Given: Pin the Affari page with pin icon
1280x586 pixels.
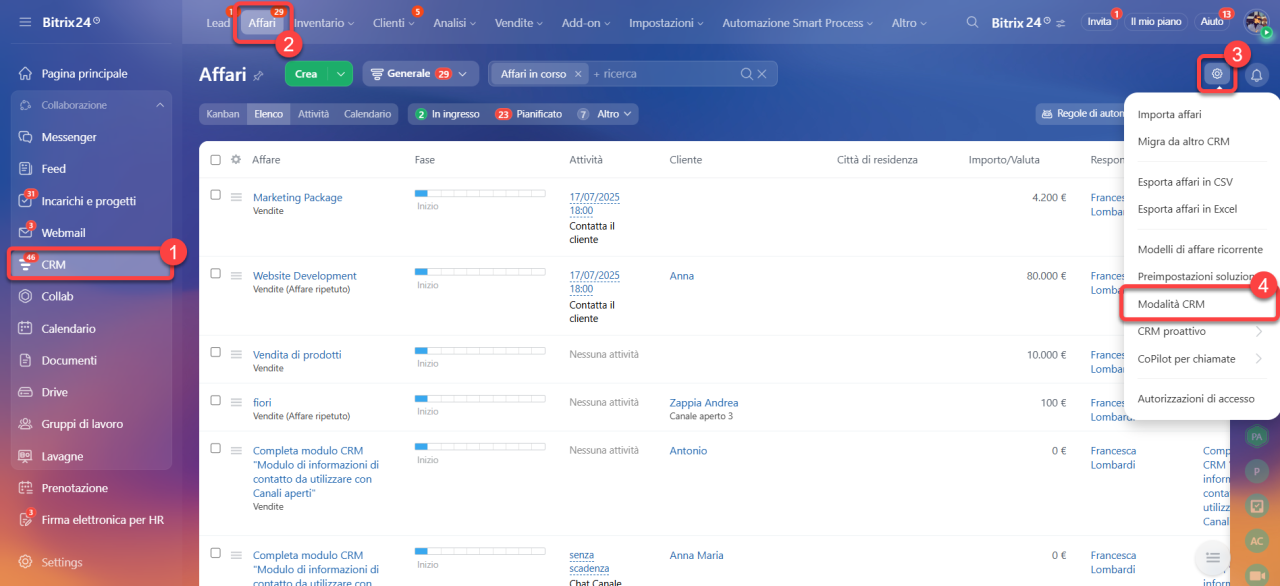Looking at the screenshot, I should click(258, 75).
